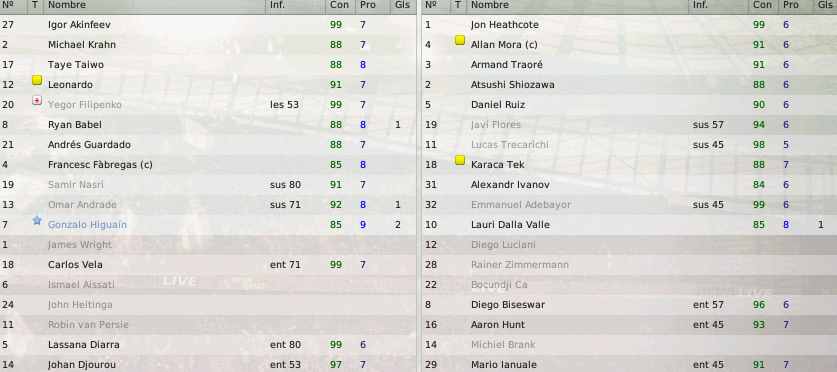Click the star icon beside Gonzalo Higuaín

(37, 220)
